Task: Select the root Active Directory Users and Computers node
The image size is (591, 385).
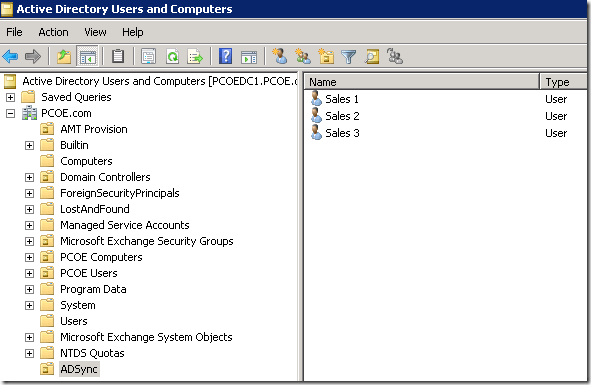Action: point(159,81)
